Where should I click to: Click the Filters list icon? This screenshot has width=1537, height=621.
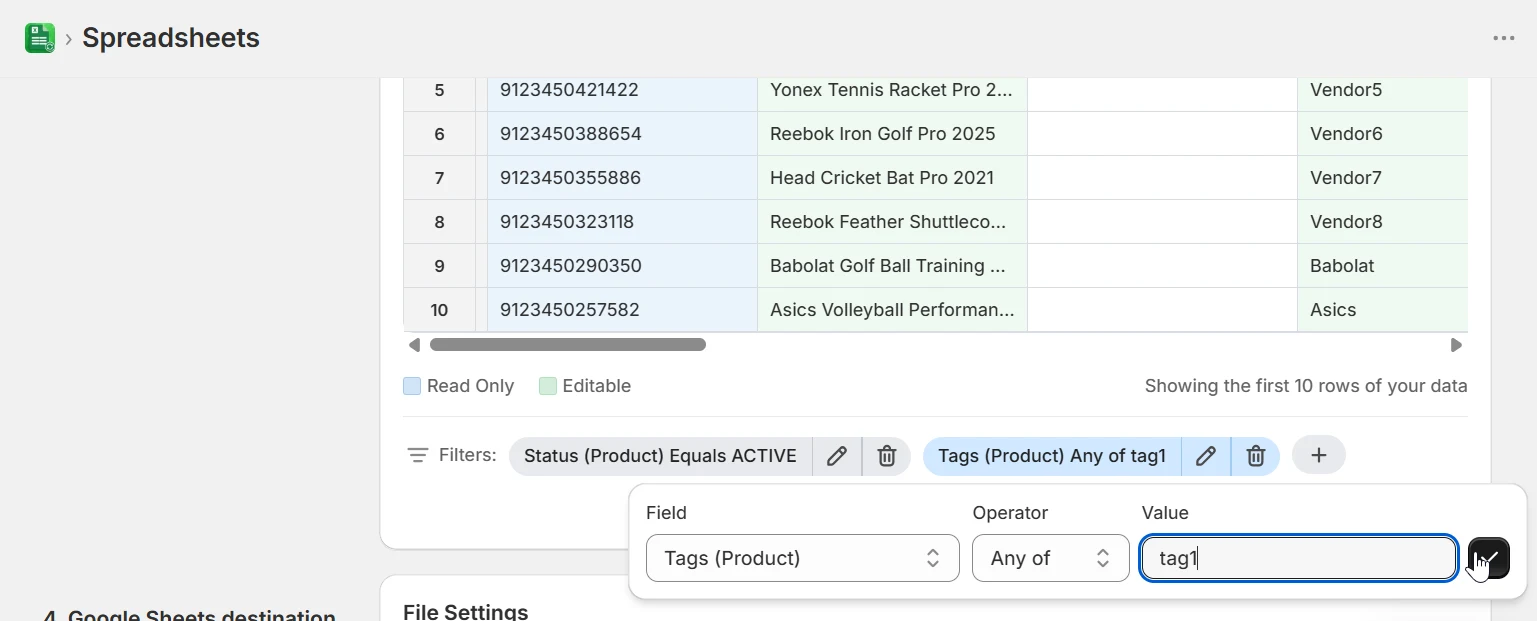tap(418, 455)
